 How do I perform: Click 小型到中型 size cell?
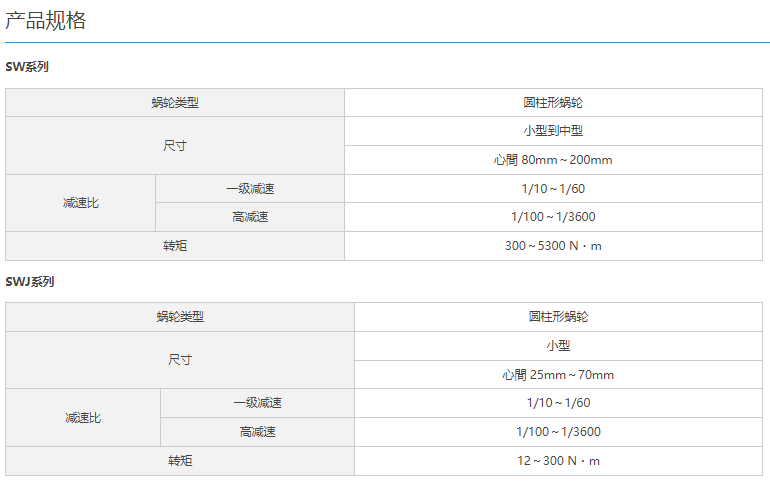(x=553, y=131)
